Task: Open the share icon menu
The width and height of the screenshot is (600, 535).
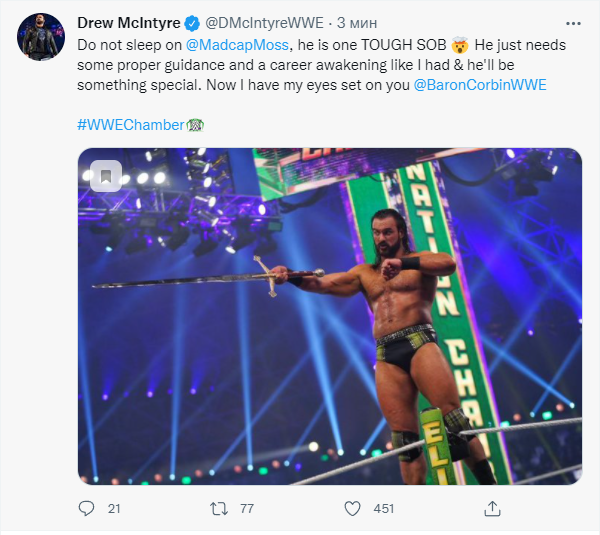Action: coord(491,509)
